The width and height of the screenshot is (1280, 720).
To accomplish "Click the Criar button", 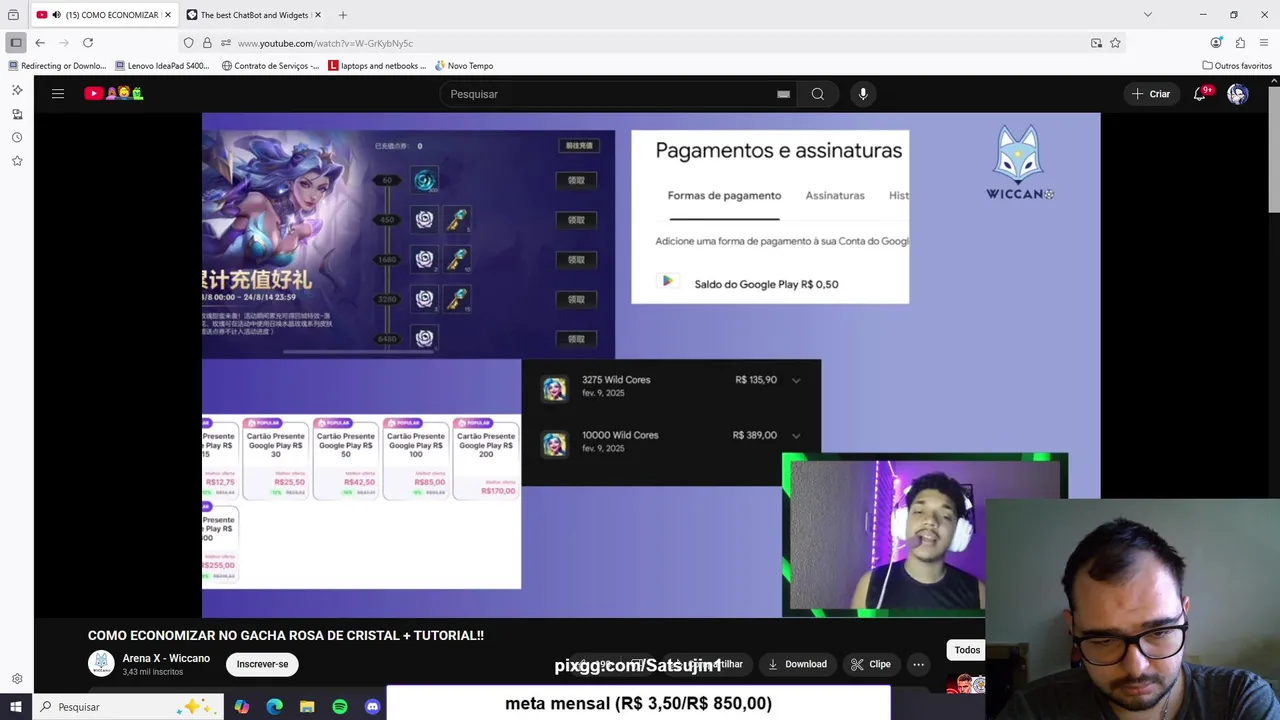I will point(1150,94).
